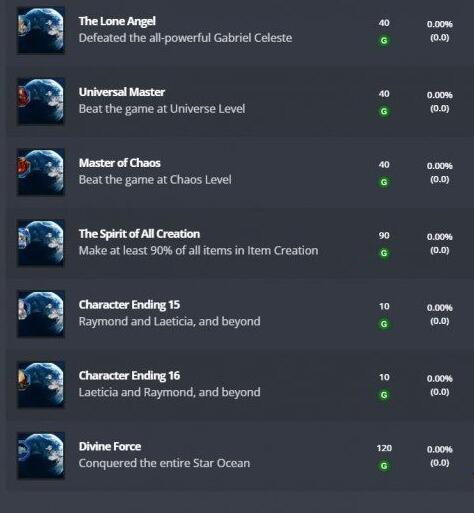Click the Character Ending 15 icon
Image resolution: width=474 pixels, height=513 pixels.
point(41,314)
